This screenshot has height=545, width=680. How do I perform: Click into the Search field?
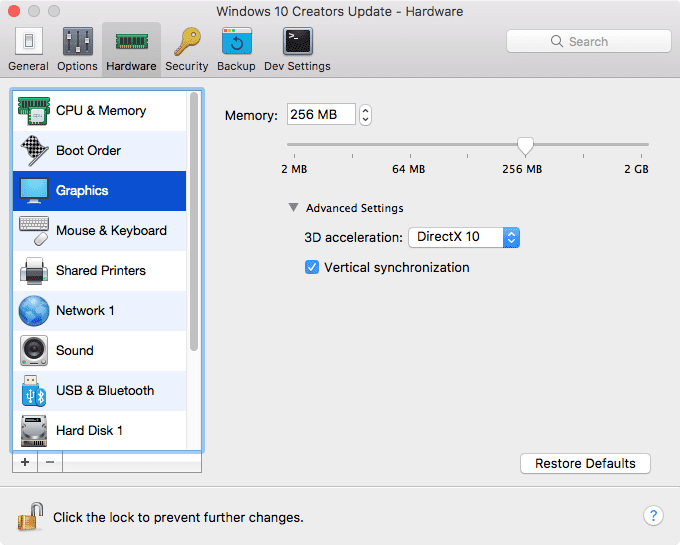click(588, 41)
